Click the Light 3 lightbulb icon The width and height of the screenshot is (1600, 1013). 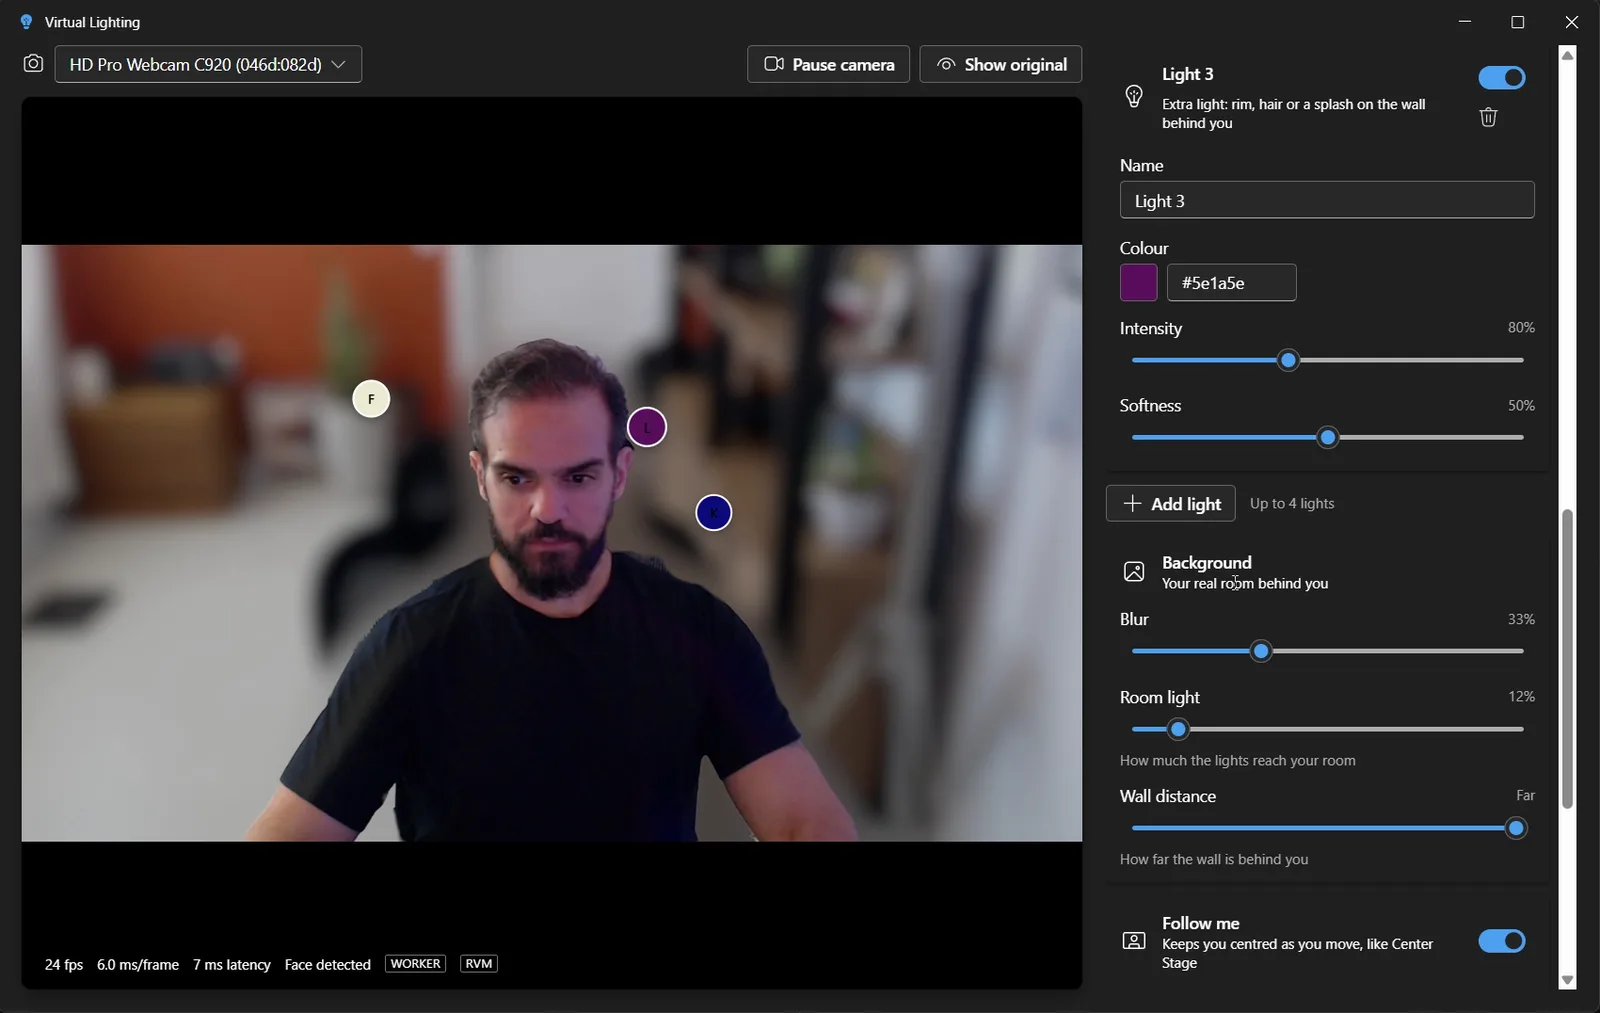1134,96
